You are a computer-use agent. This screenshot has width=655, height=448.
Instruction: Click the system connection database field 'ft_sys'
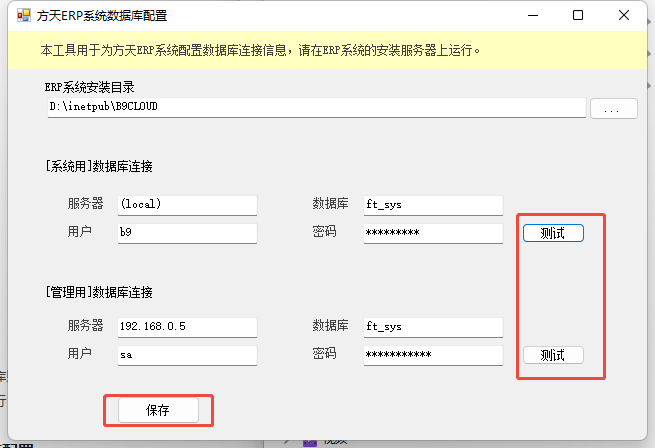[433, 205]
